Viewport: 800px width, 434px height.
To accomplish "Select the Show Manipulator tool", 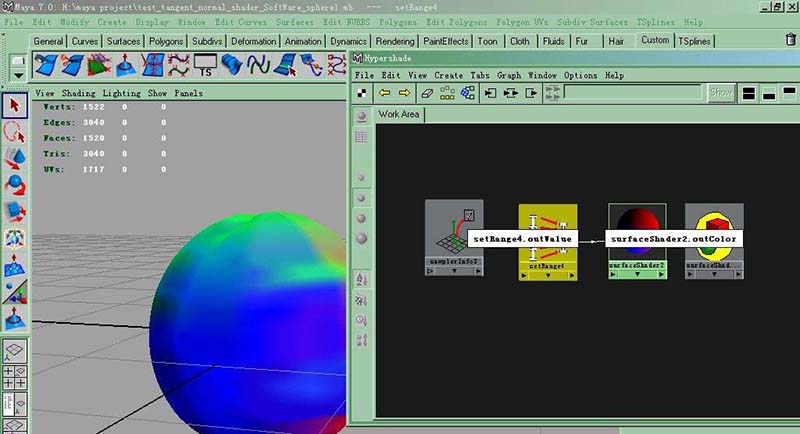I will [x=14, y=292].
